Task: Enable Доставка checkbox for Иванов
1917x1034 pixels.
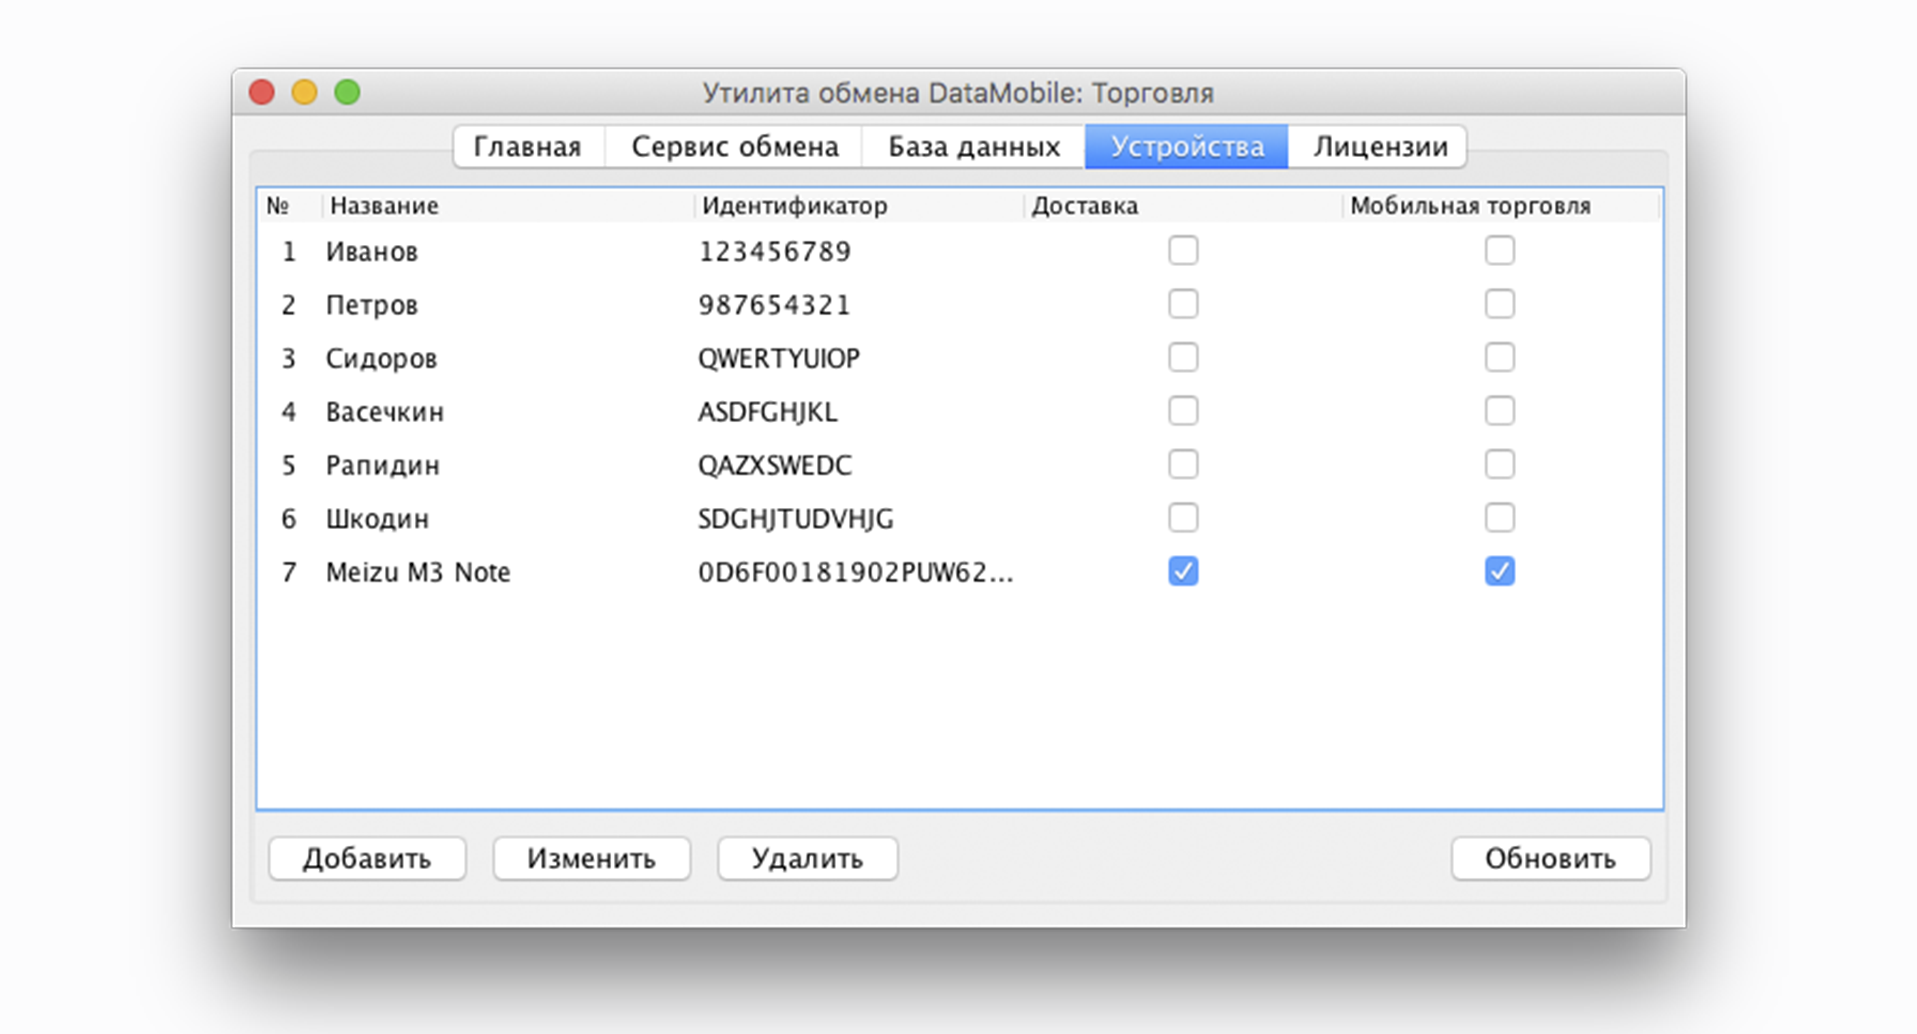Action: [1183, 250]
